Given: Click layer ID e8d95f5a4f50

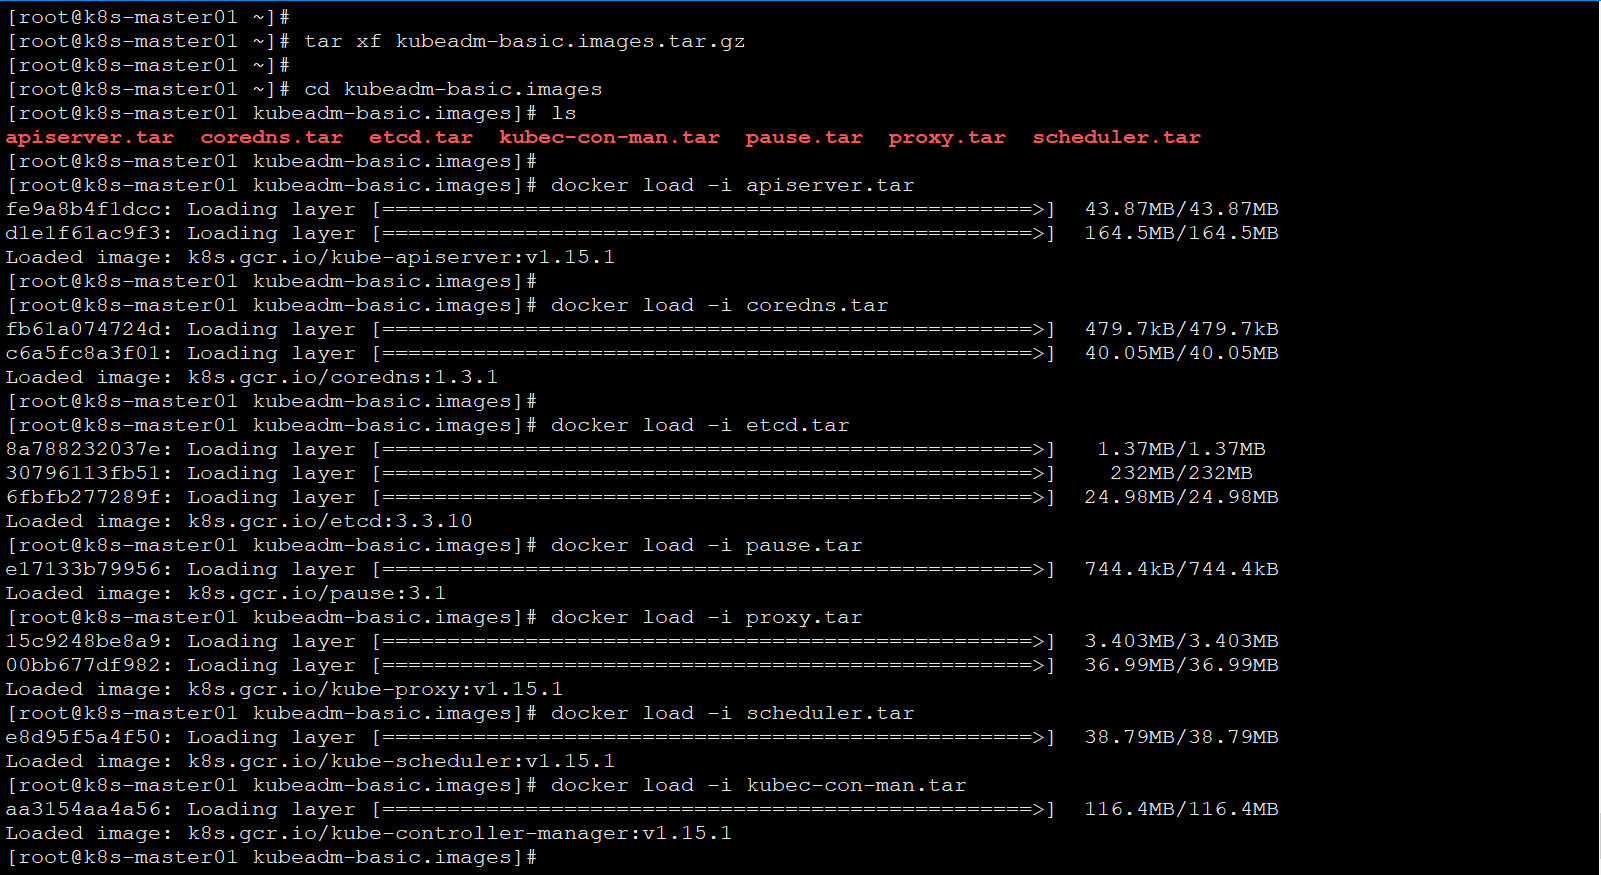Looking at the screenshot, I should tap(84, 737).
